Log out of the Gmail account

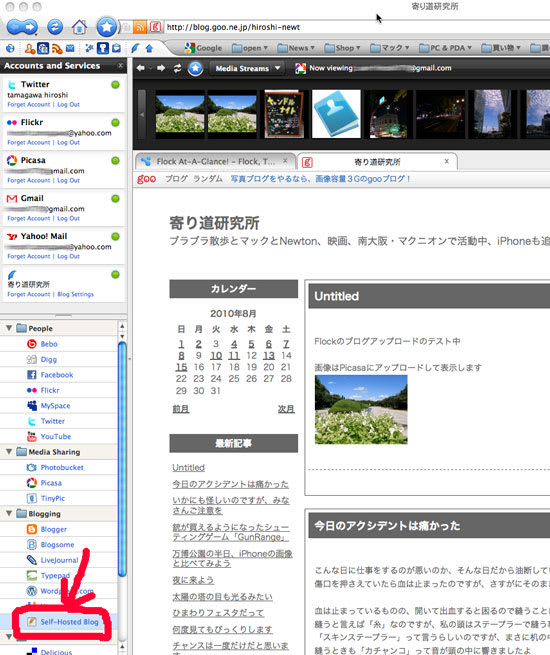click(x=68, y=218)
